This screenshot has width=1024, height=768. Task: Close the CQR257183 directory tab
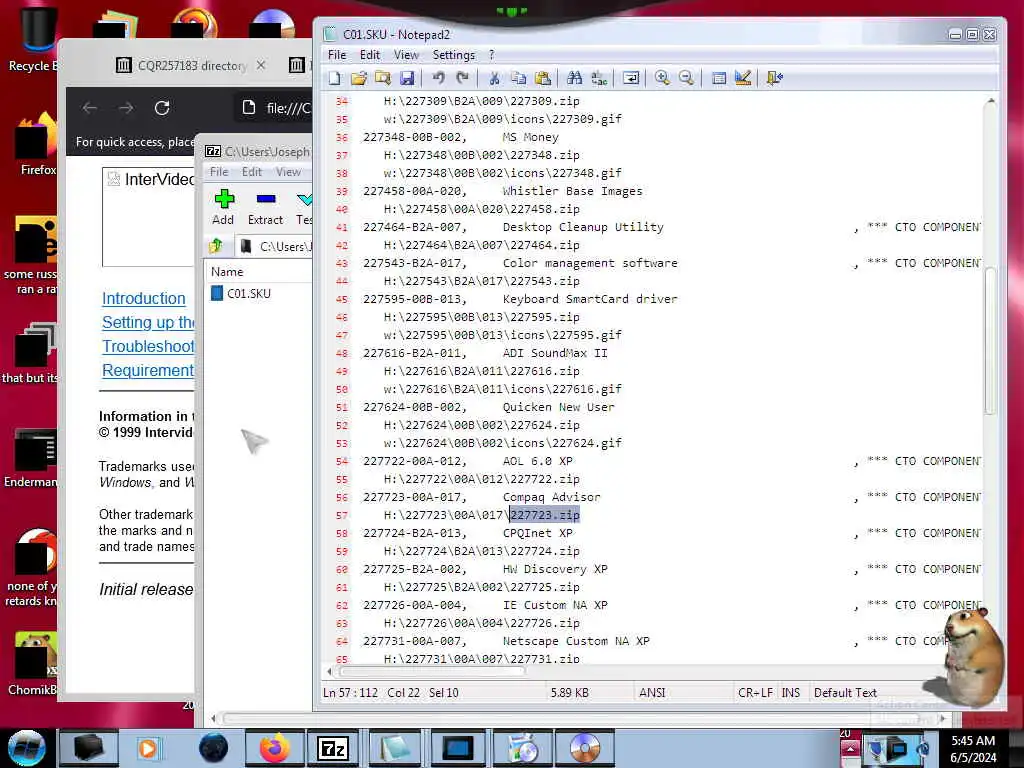point(261,65)
